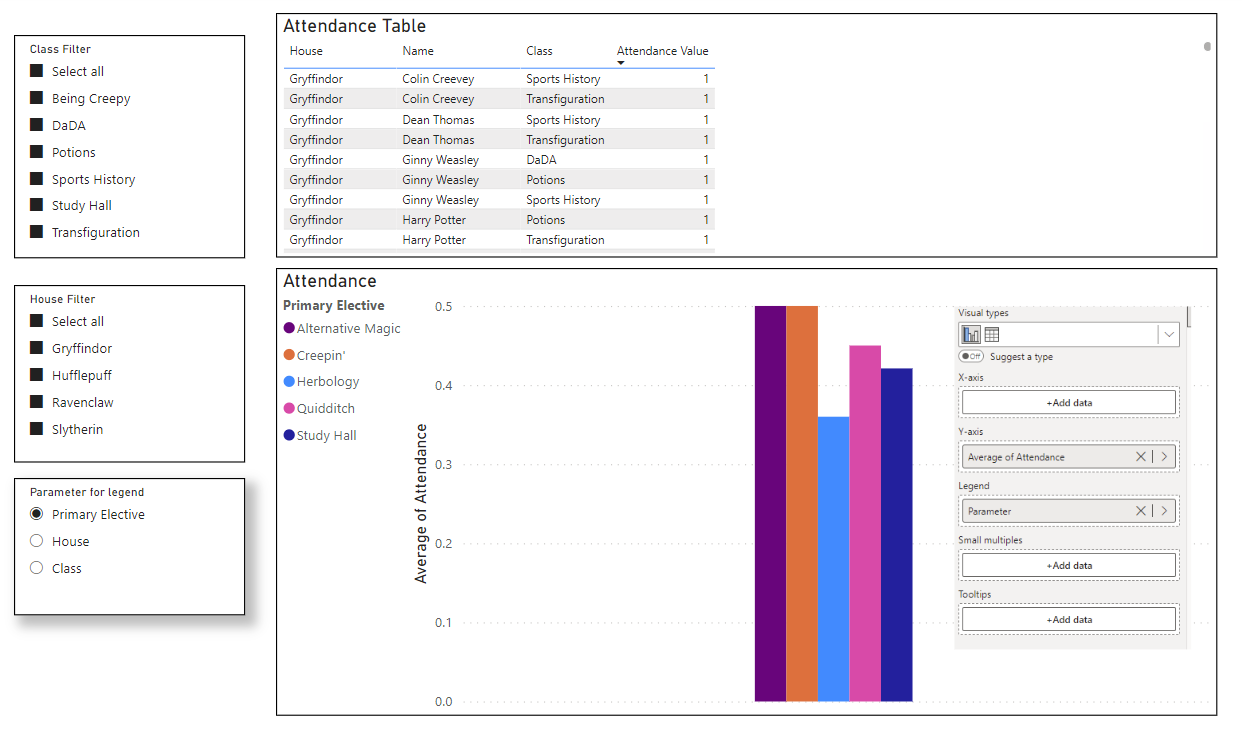Click Parameter Legend field pill
Viewport: 1242px width, 740px height.
[1069, 511]
